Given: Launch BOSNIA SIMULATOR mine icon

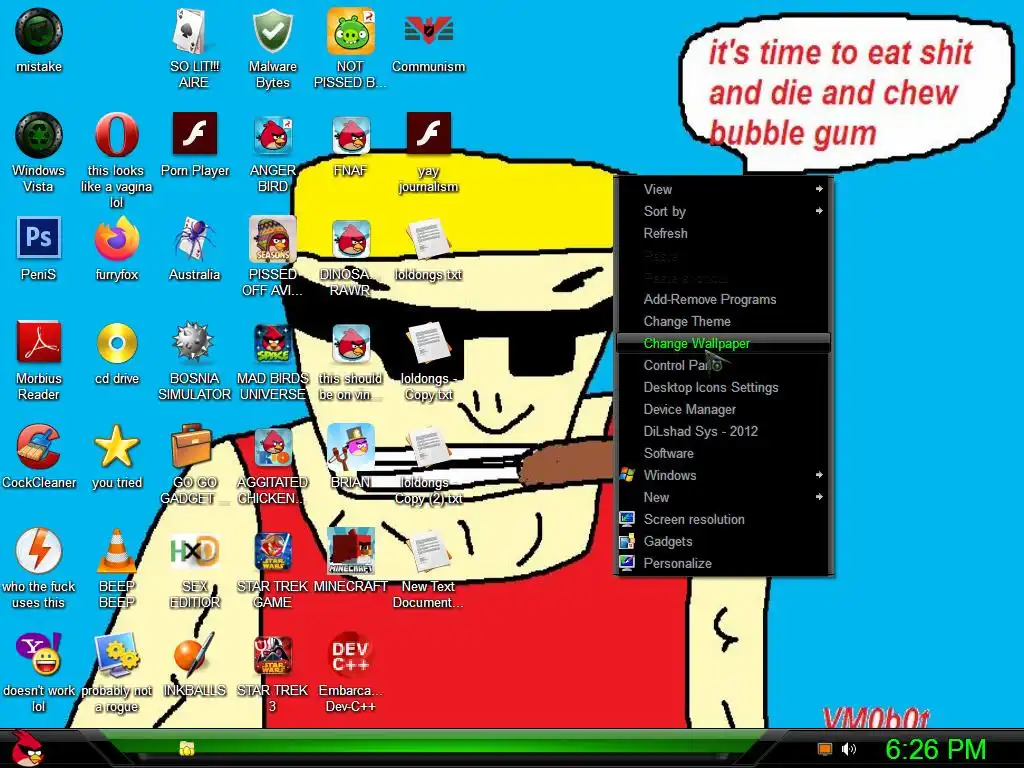Looking at the screenshot, I should pyautogui.click(x=194, y=343).
